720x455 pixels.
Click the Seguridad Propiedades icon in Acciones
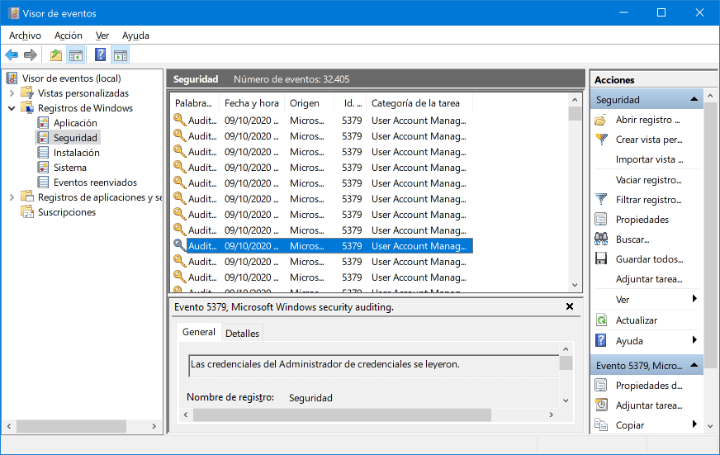(601, 219)
